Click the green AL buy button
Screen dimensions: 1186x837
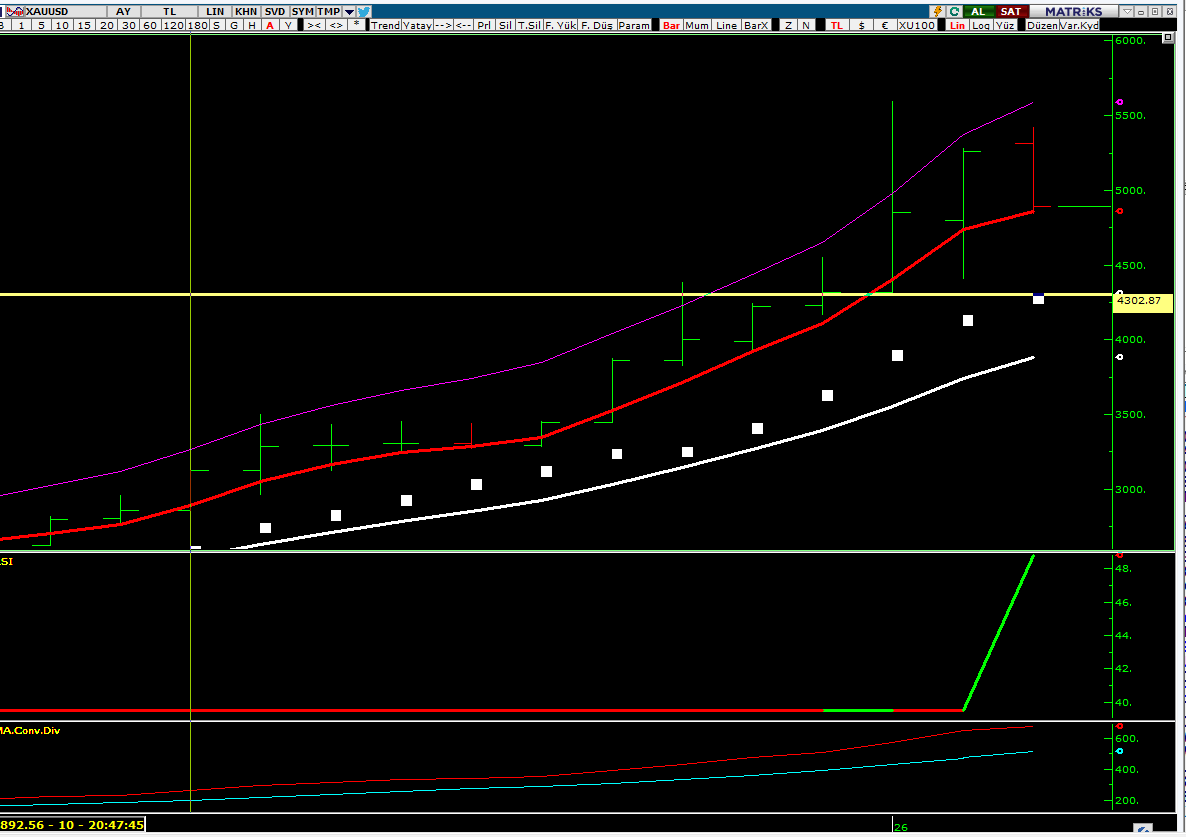978,11
